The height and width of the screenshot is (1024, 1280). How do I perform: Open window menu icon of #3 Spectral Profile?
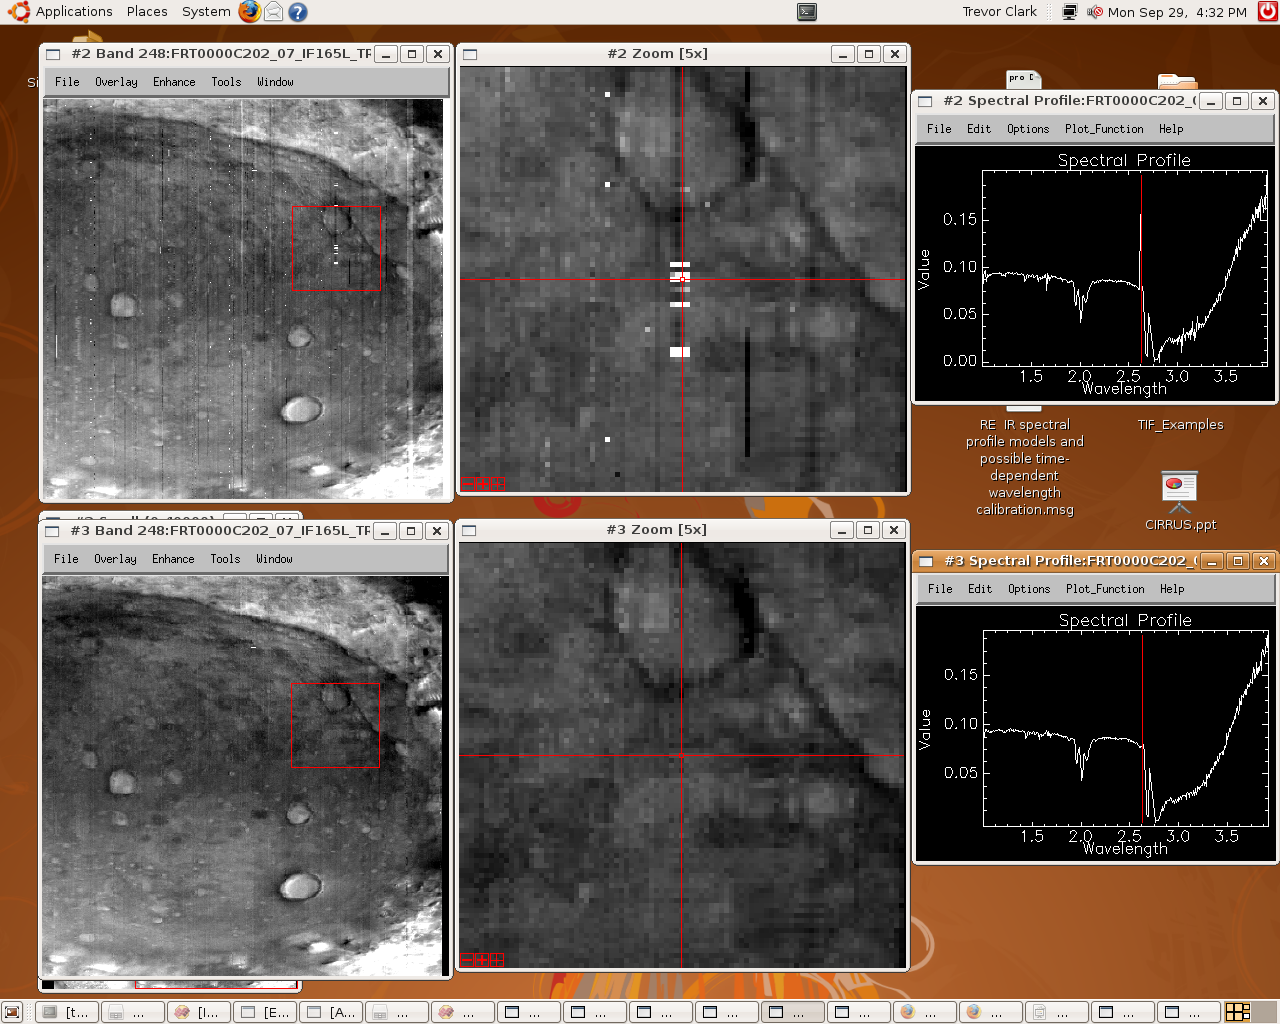tap(926, 561)
